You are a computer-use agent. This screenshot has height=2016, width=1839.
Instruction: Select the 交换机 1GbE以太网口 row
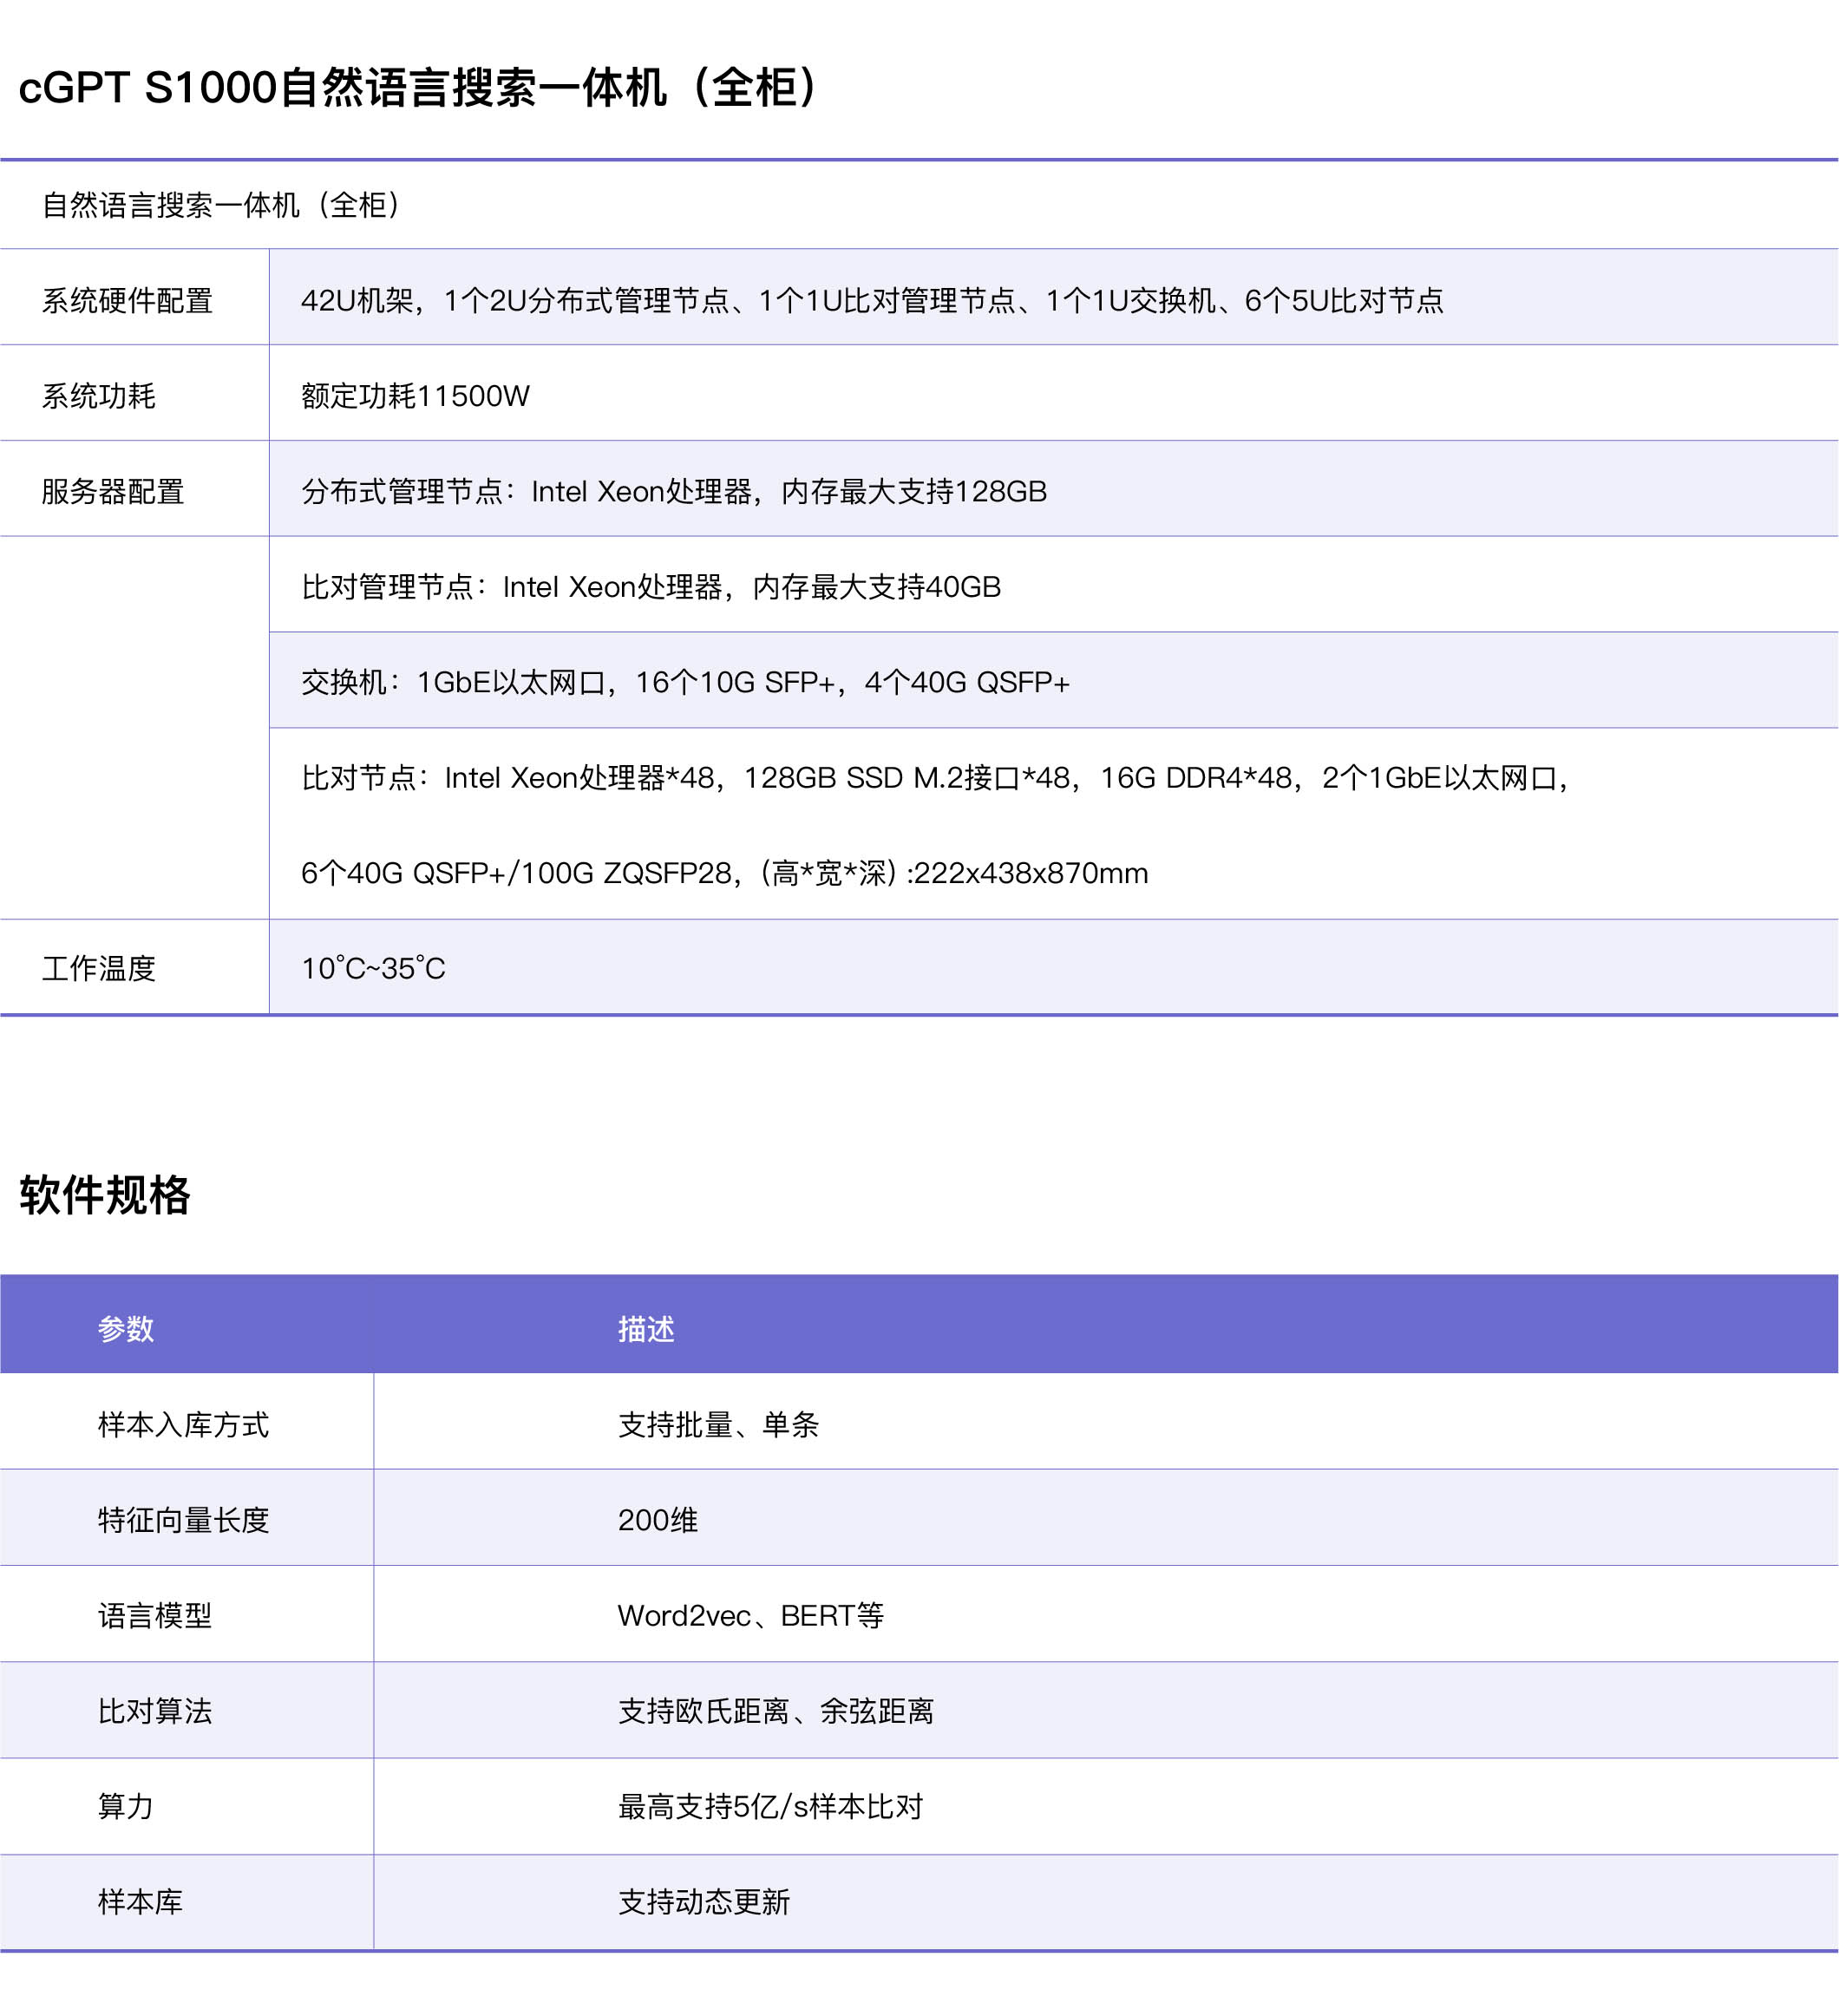pos(685,682)
